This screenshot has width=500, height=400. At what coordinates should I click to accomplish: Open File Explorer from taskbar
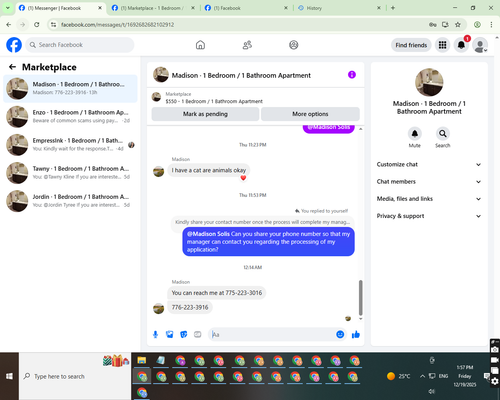pos(142,360)
